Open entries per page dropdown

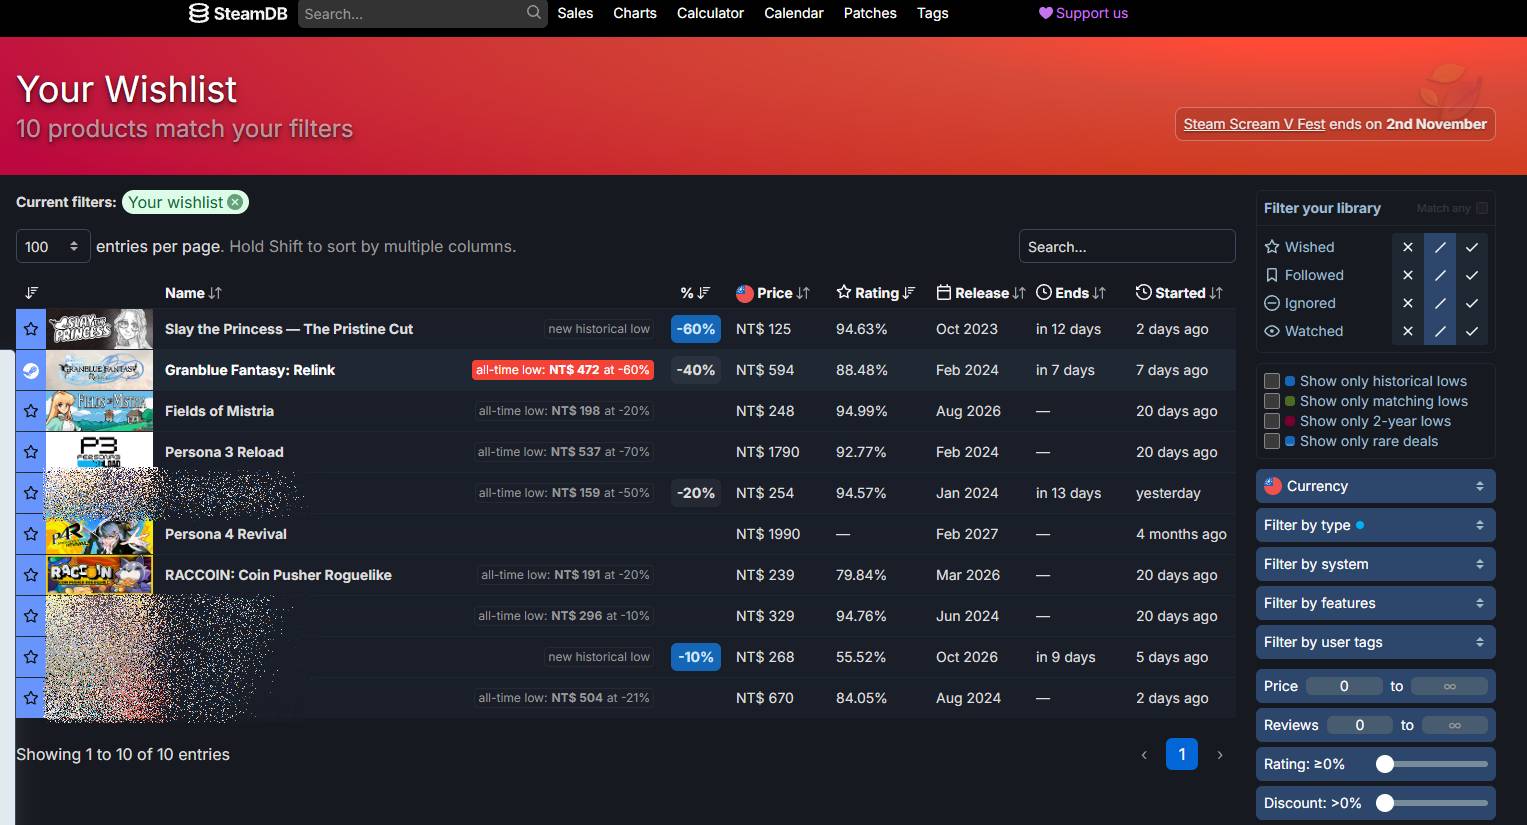[53, 246]
